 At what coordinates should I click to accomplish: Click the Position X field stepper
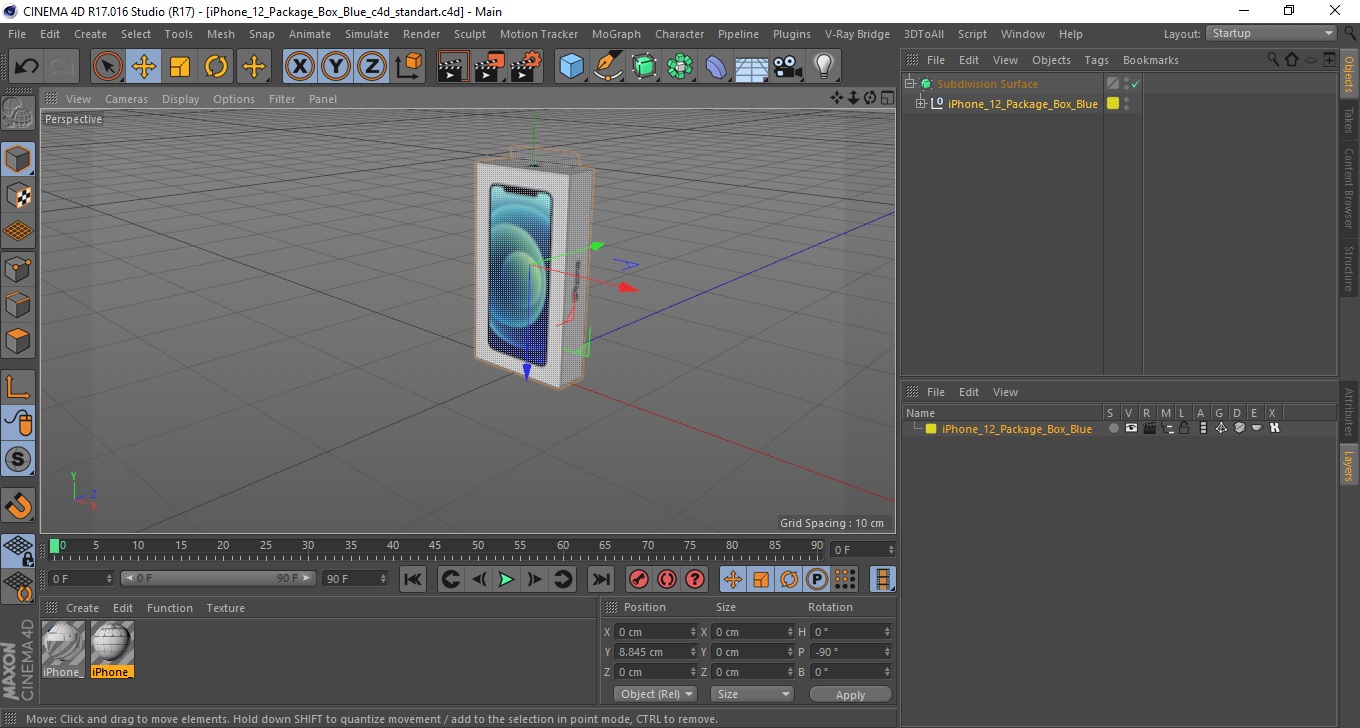click(x=694, y=632)
